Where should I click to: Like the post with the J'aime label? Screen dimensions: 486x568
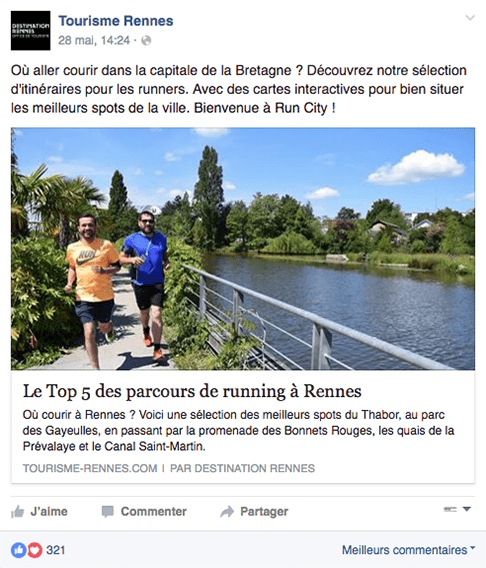pyautogui.click(x=49, y=511)
